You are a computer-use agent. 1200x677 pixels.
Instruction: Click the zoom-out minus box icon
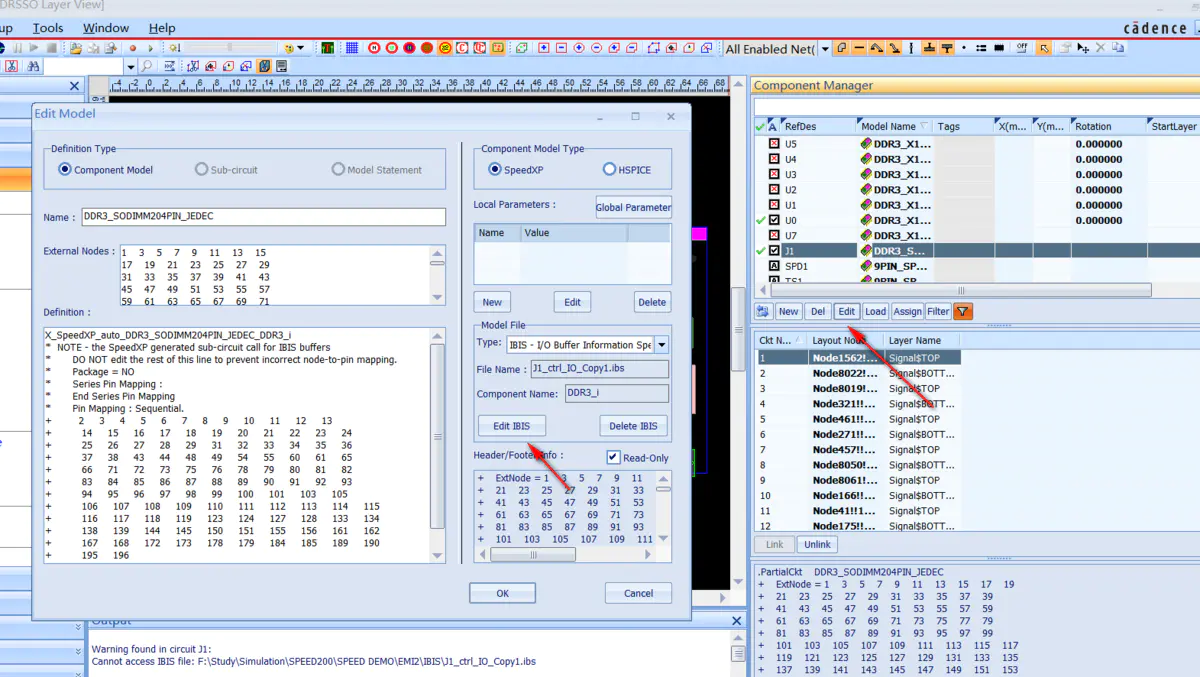point(561,48)
